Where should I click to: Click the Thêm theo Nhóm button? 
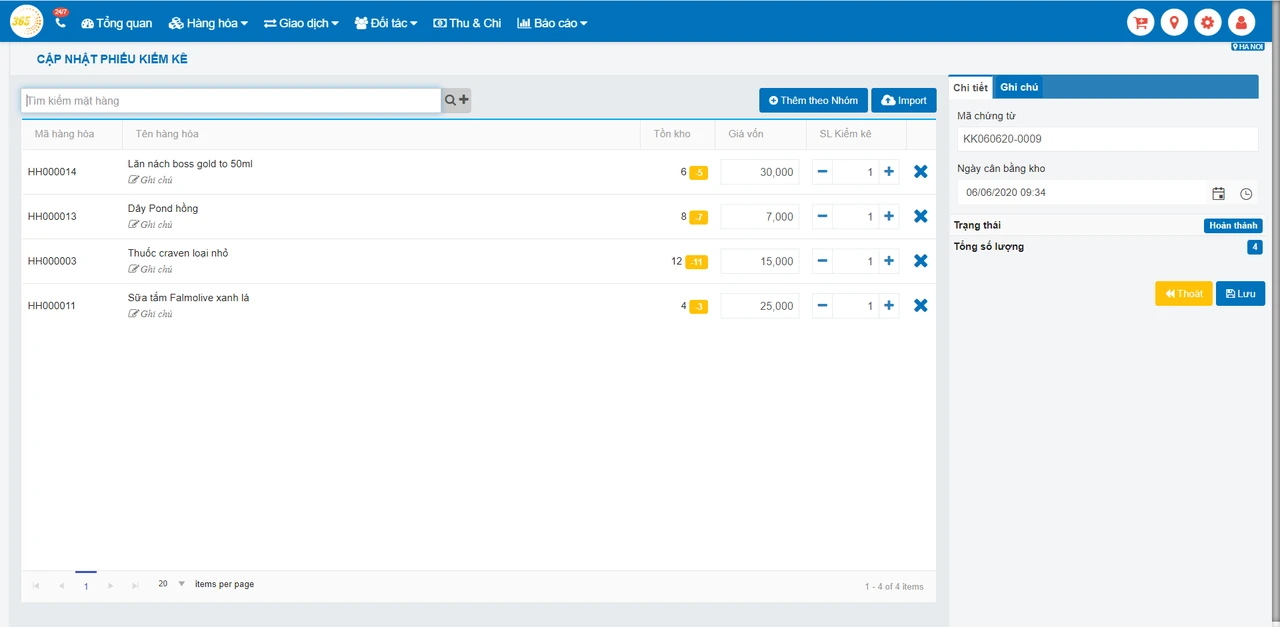pos(813,100)
